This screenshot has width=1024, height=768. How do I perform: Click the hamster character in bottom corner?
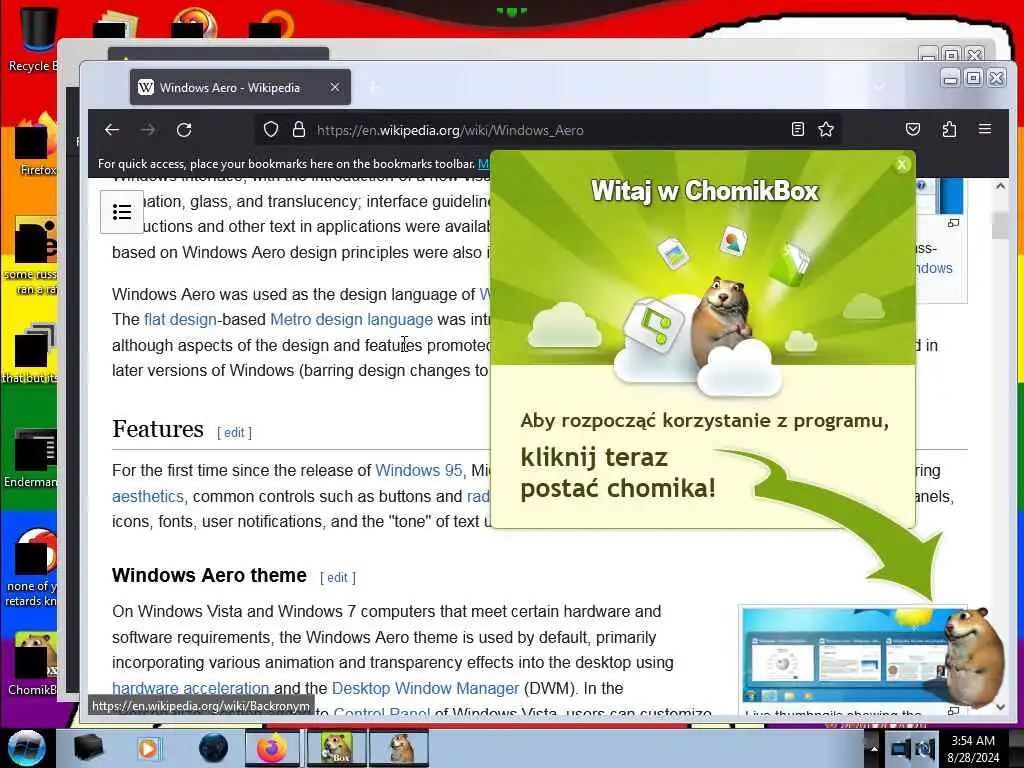coord(974,656)
